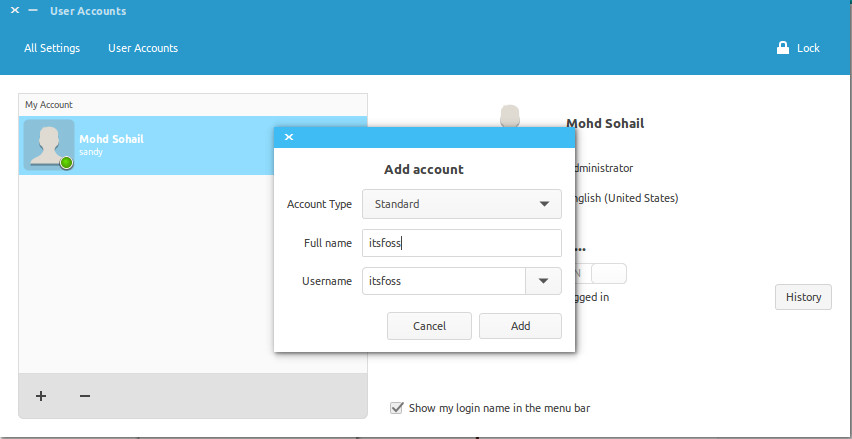Screen dimensions: 852x439
Task: Click the English (United States) language setting
Action: coord(623,198)
